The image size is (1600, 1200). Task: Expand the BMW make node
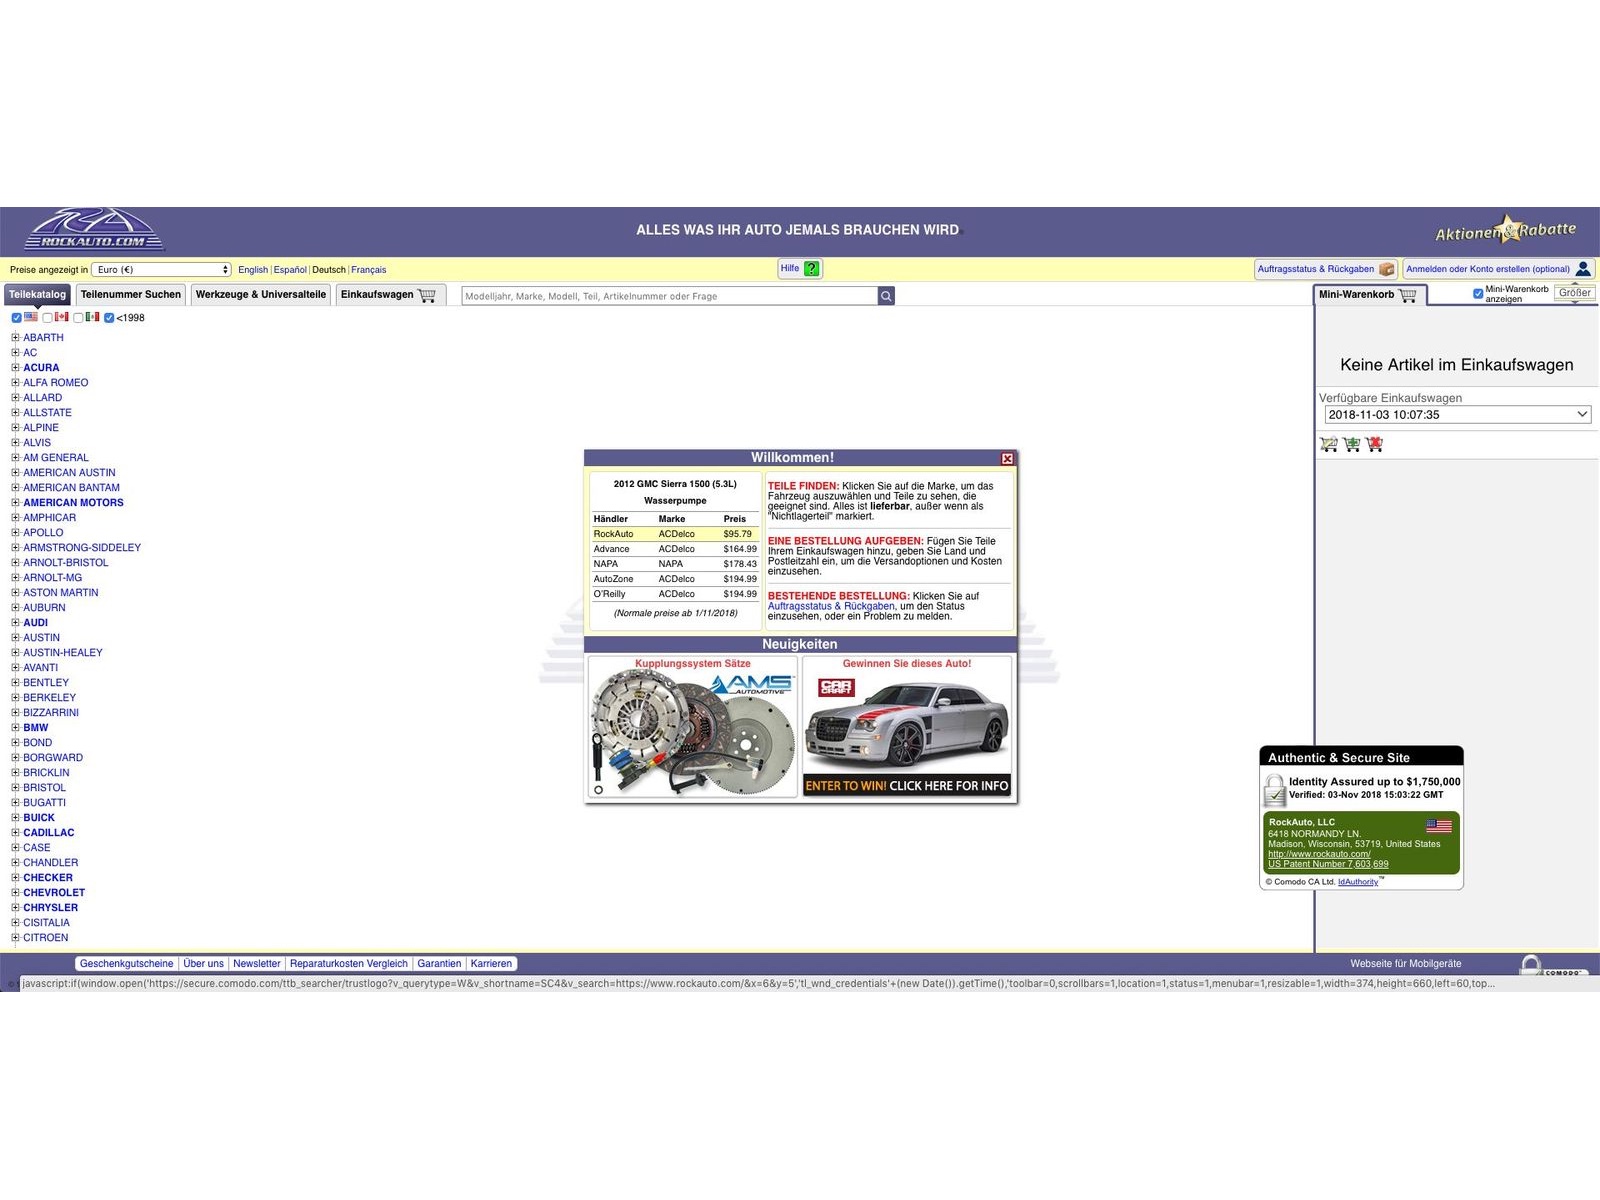15,728
